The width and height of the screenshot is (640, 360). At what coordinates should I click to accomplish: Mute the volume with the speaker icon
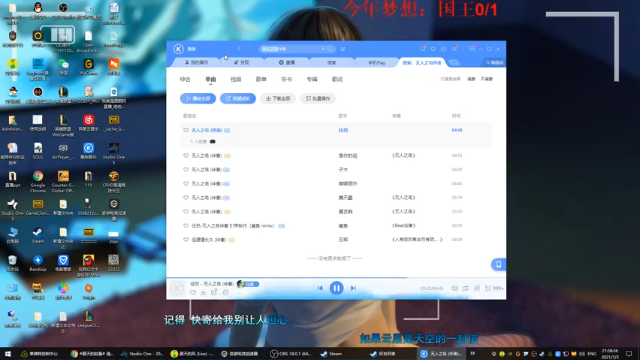point(454,288)
